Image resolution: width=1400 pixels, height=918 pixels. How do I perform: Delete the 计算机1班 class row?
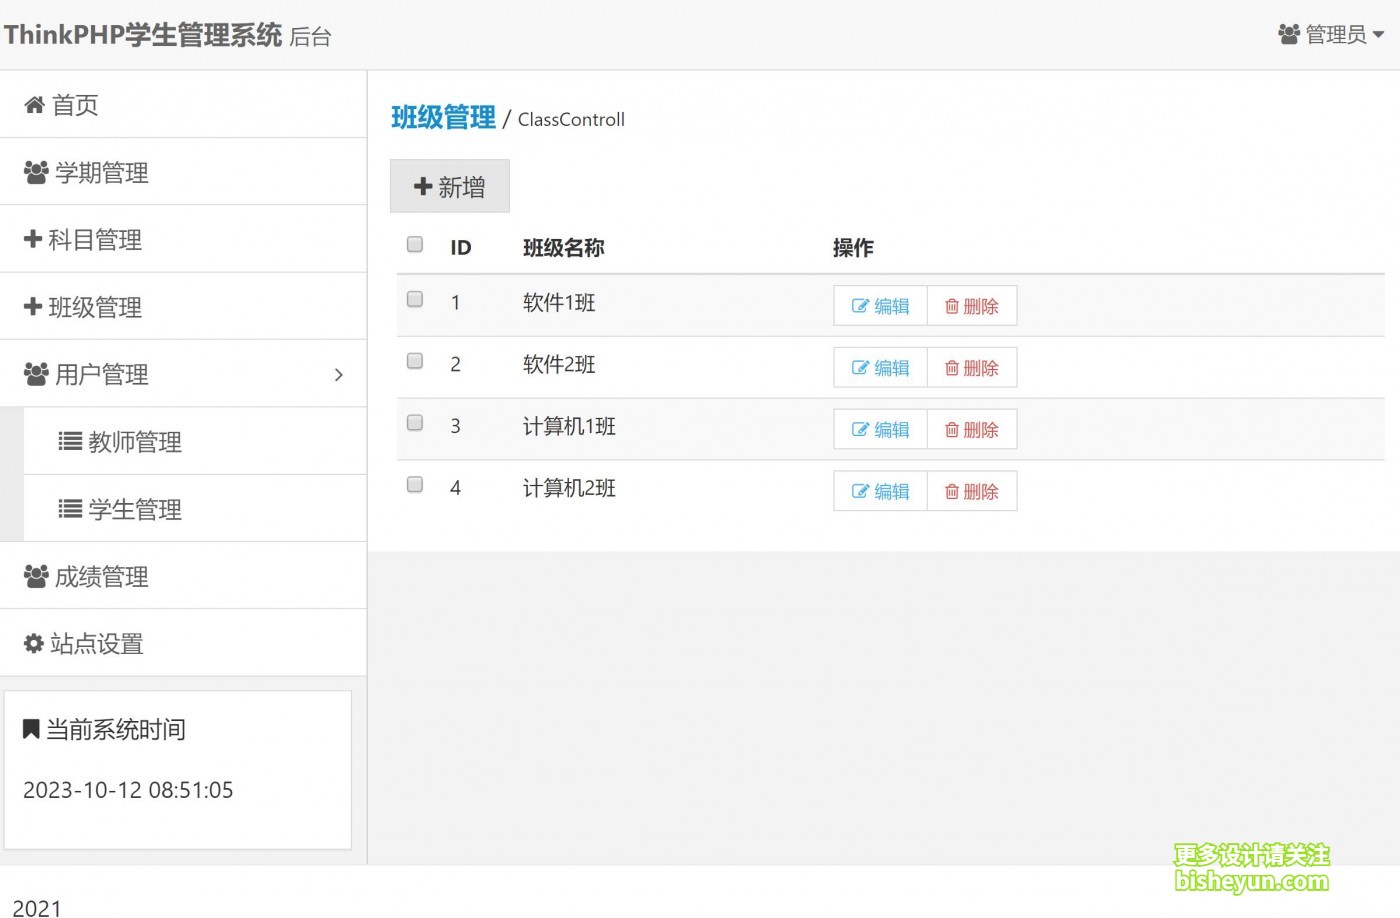(x=972, y=430)
